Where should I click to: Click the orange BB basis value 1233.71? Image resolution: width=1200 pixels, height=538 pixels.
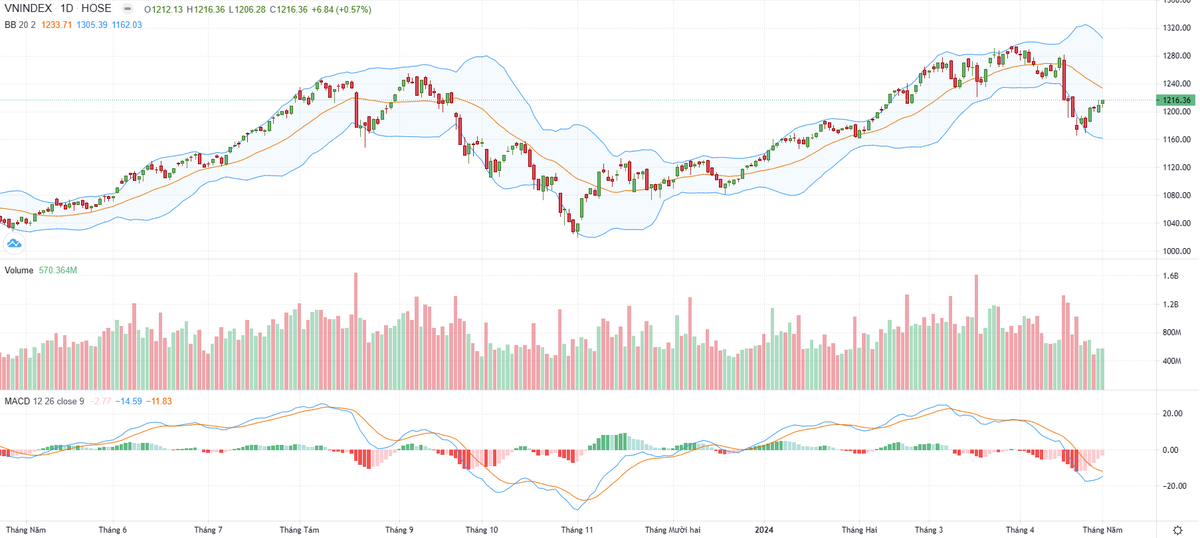click(58, 23)
